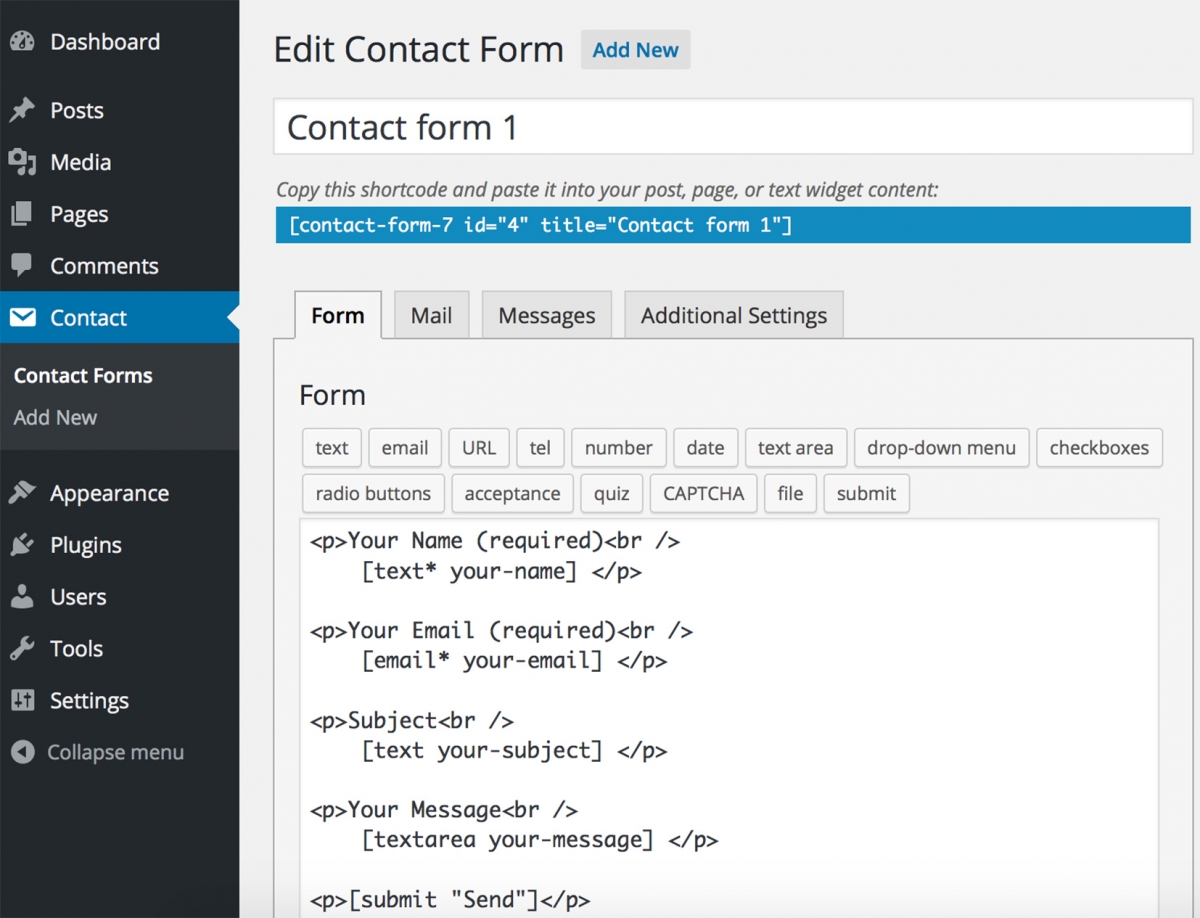Open the Users section
Image resolution: width=1200 pixels, height=918 pixels.
pyautogui.click(x=77, y=597)
